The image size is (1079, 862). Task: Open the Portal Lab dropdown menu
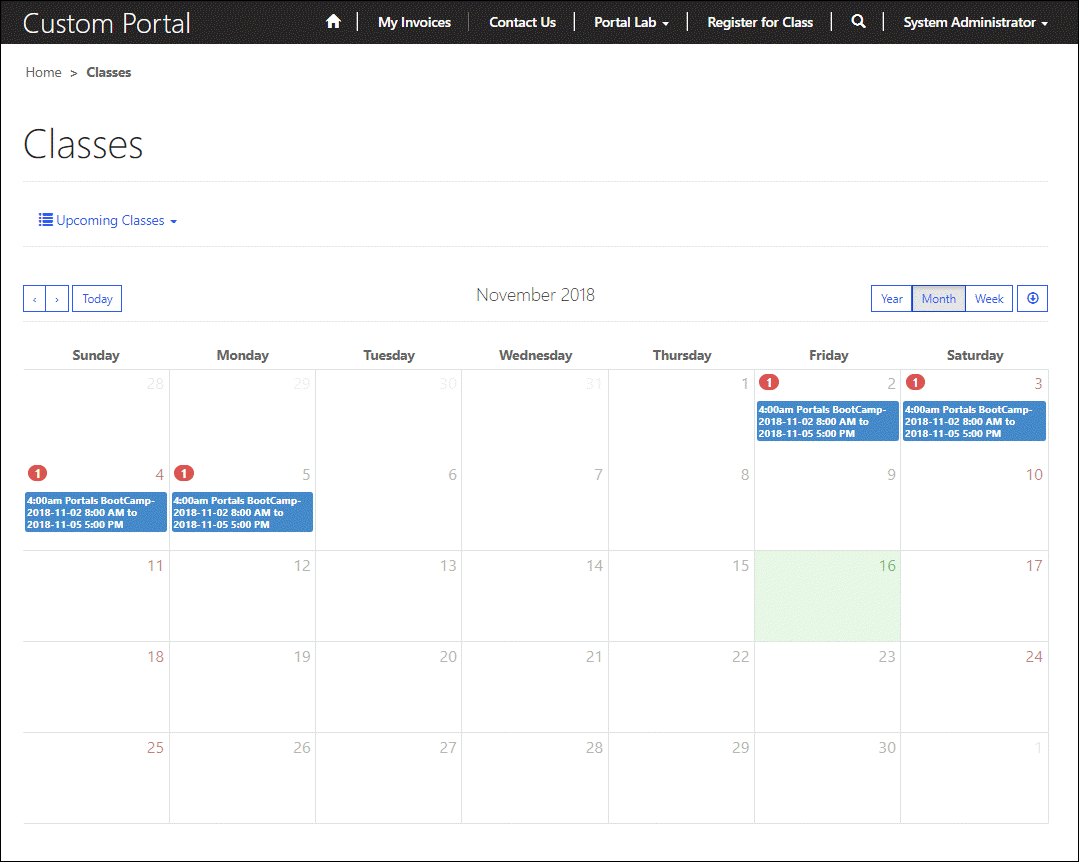tap(631, 22)
